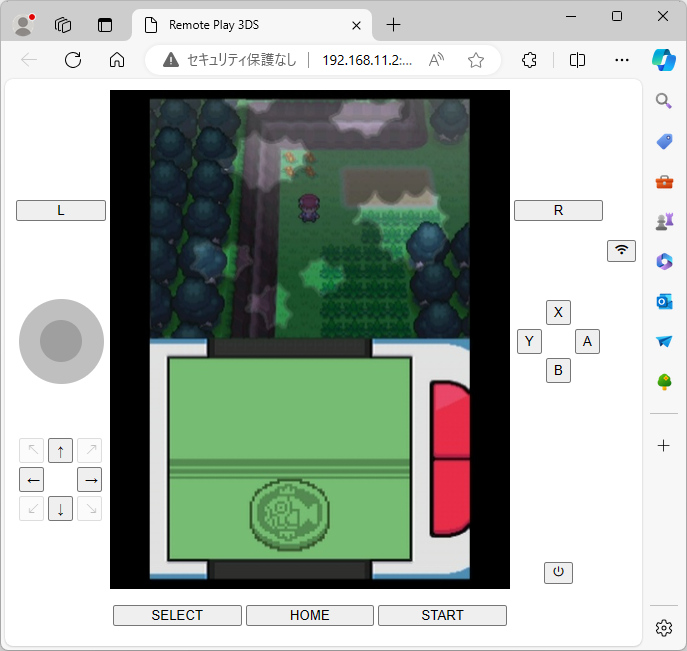This screenshot has height=651, width=687.
Task: Click the Wi-Fi connection icon button
Action: pyautogui.click(x=621, y=251)
